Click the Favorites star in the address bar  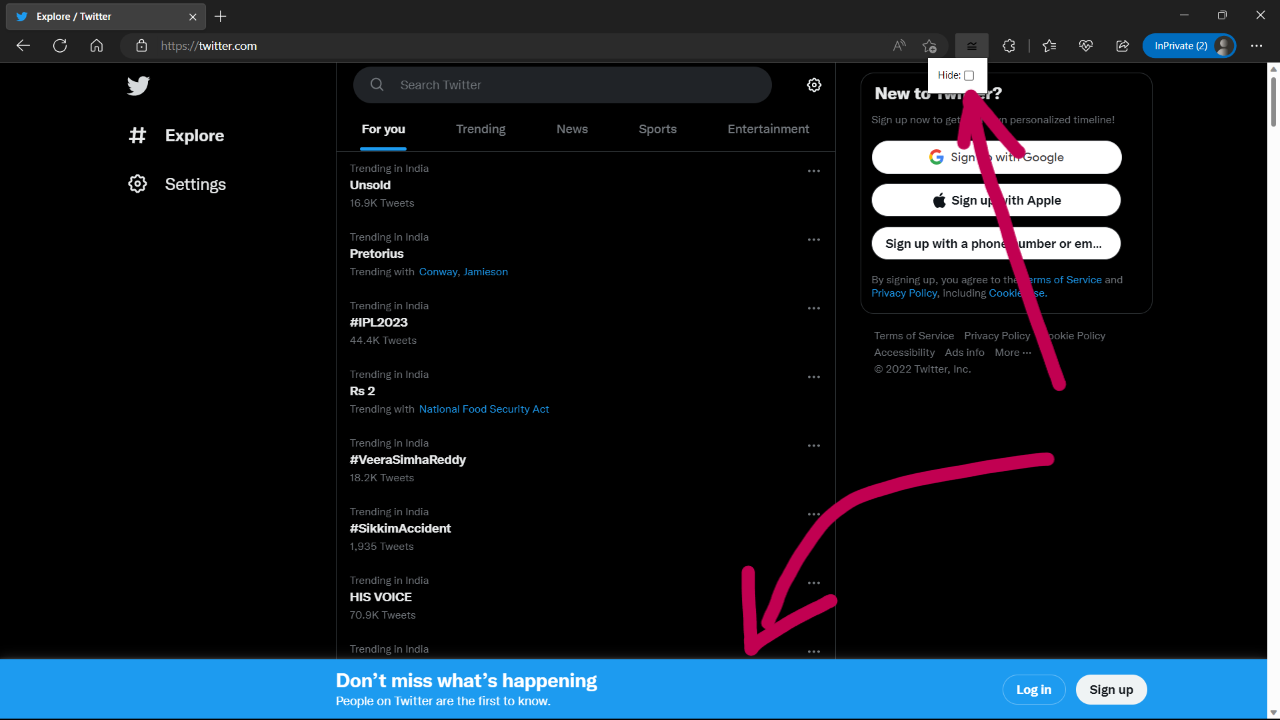point(929,45)
